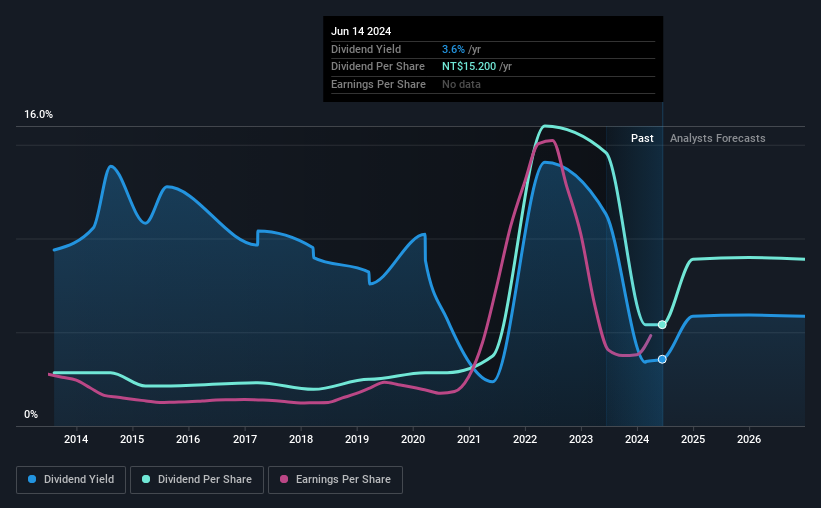The image size is (821, 508).
Task: Click the 0% y-axis label
Action: [x=31, y=415]
